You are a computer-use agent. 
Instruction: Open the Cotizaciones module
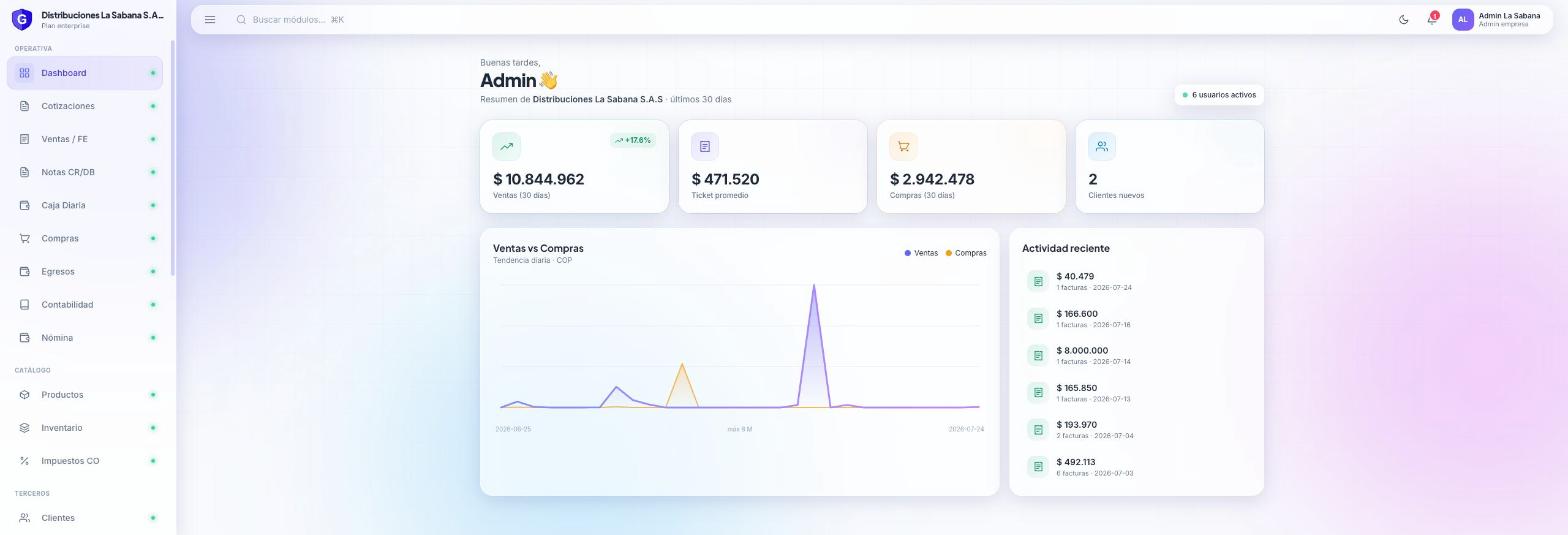coord(85,106)
